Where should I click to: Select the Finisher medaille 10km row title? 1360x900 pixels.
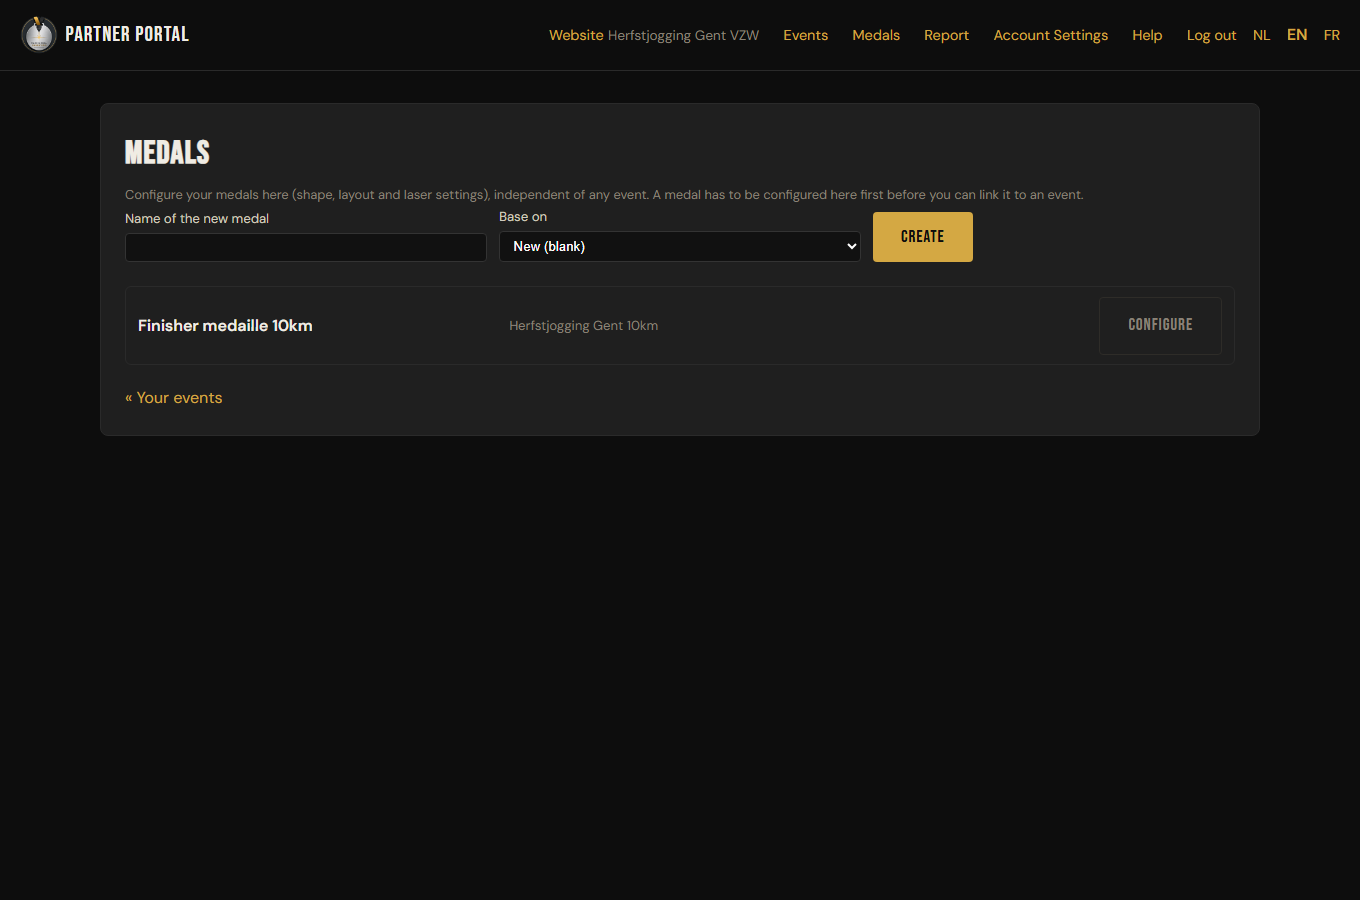click(225, 325)
